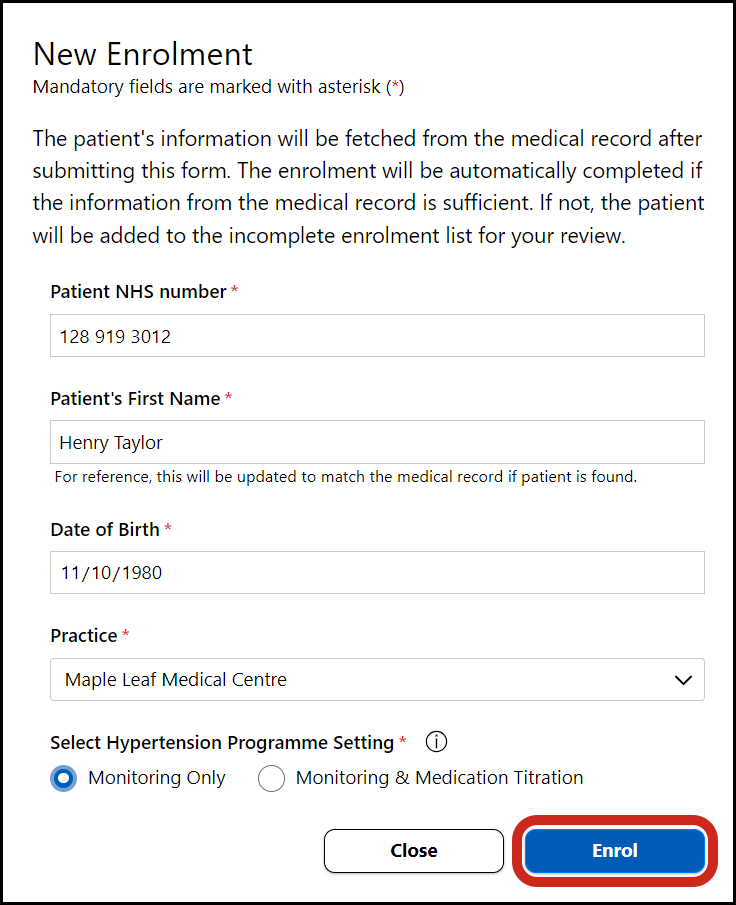Click the Close button
The width and height of the screenshot is (736, 905).
pos(413,851)
